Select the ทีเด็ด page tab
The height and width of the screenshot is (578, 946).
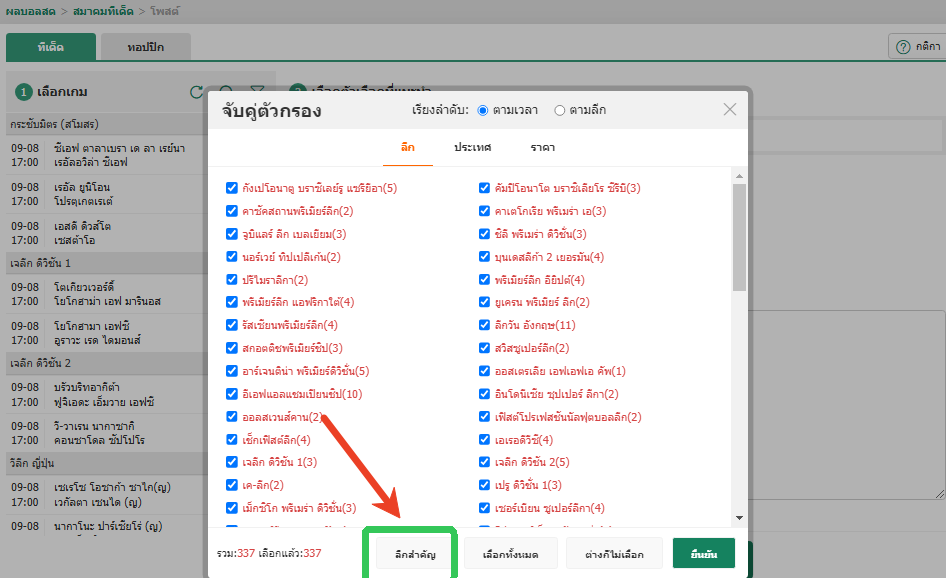[51, 47]
